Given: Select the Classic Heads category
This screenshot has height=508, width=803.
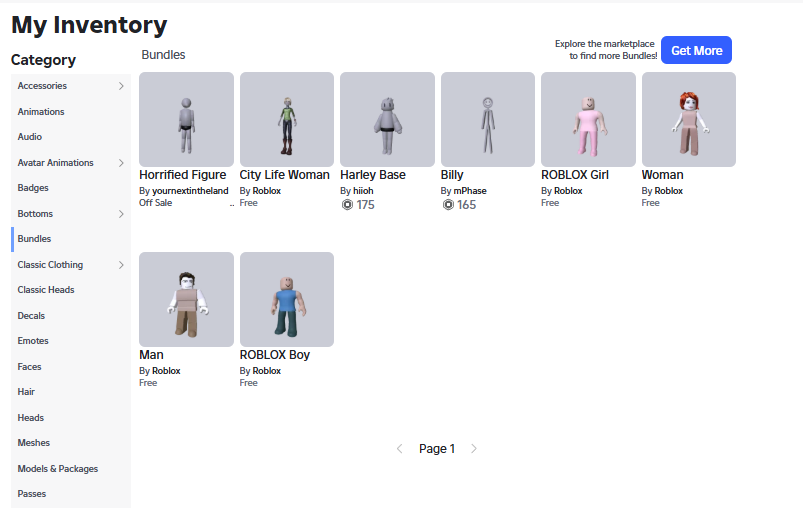Looking at the screenshot, I should coord(71,290).
